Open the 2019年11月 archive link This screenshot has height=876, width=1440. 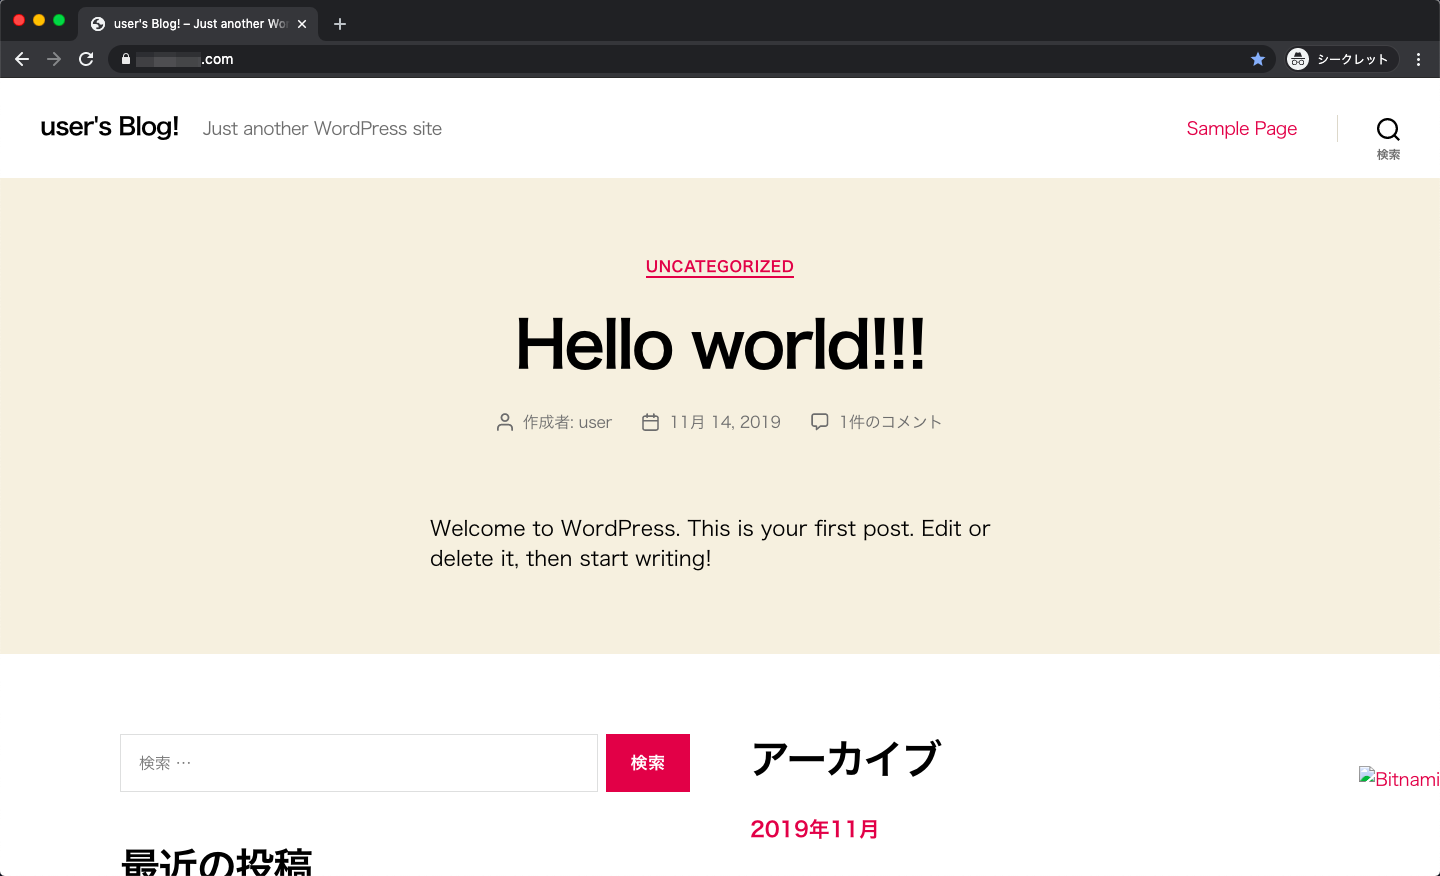pyautogui.click(x=814, y=829)
